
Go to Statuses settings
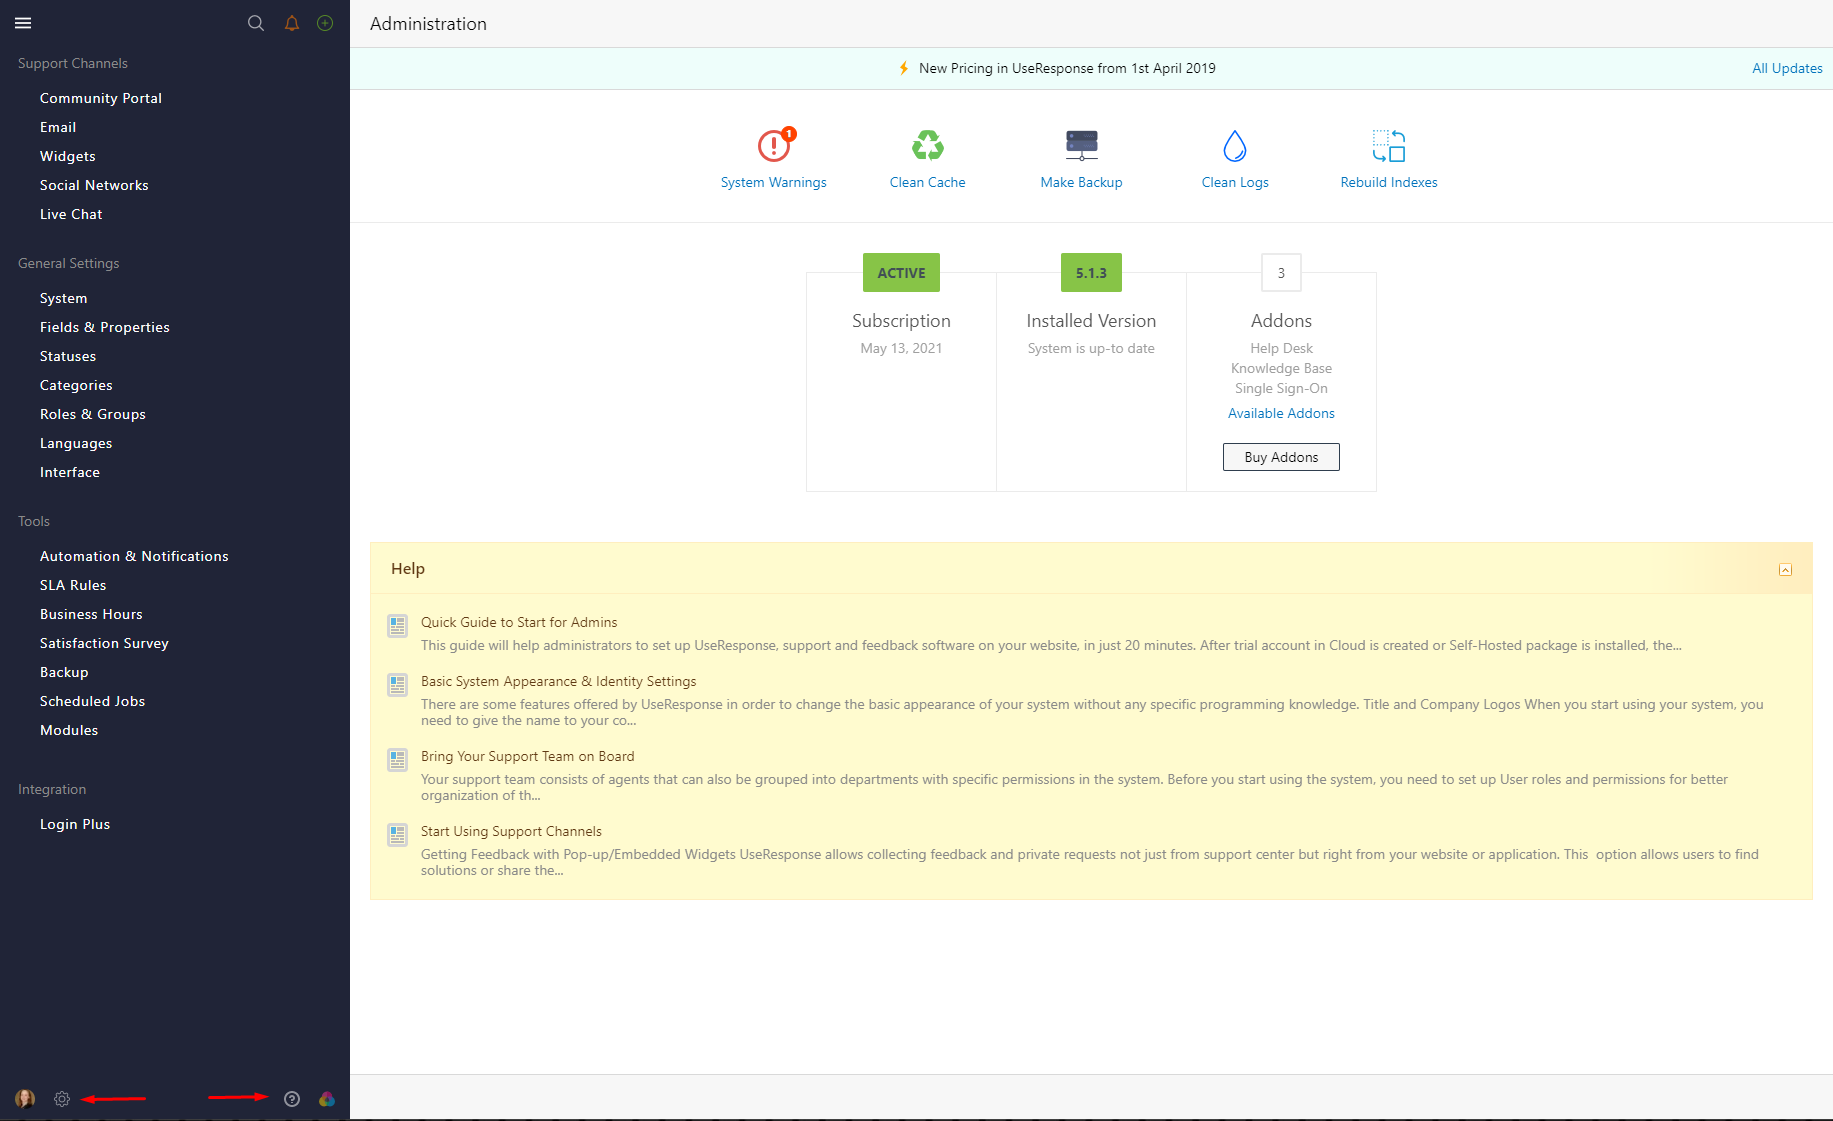click(68, 356)
